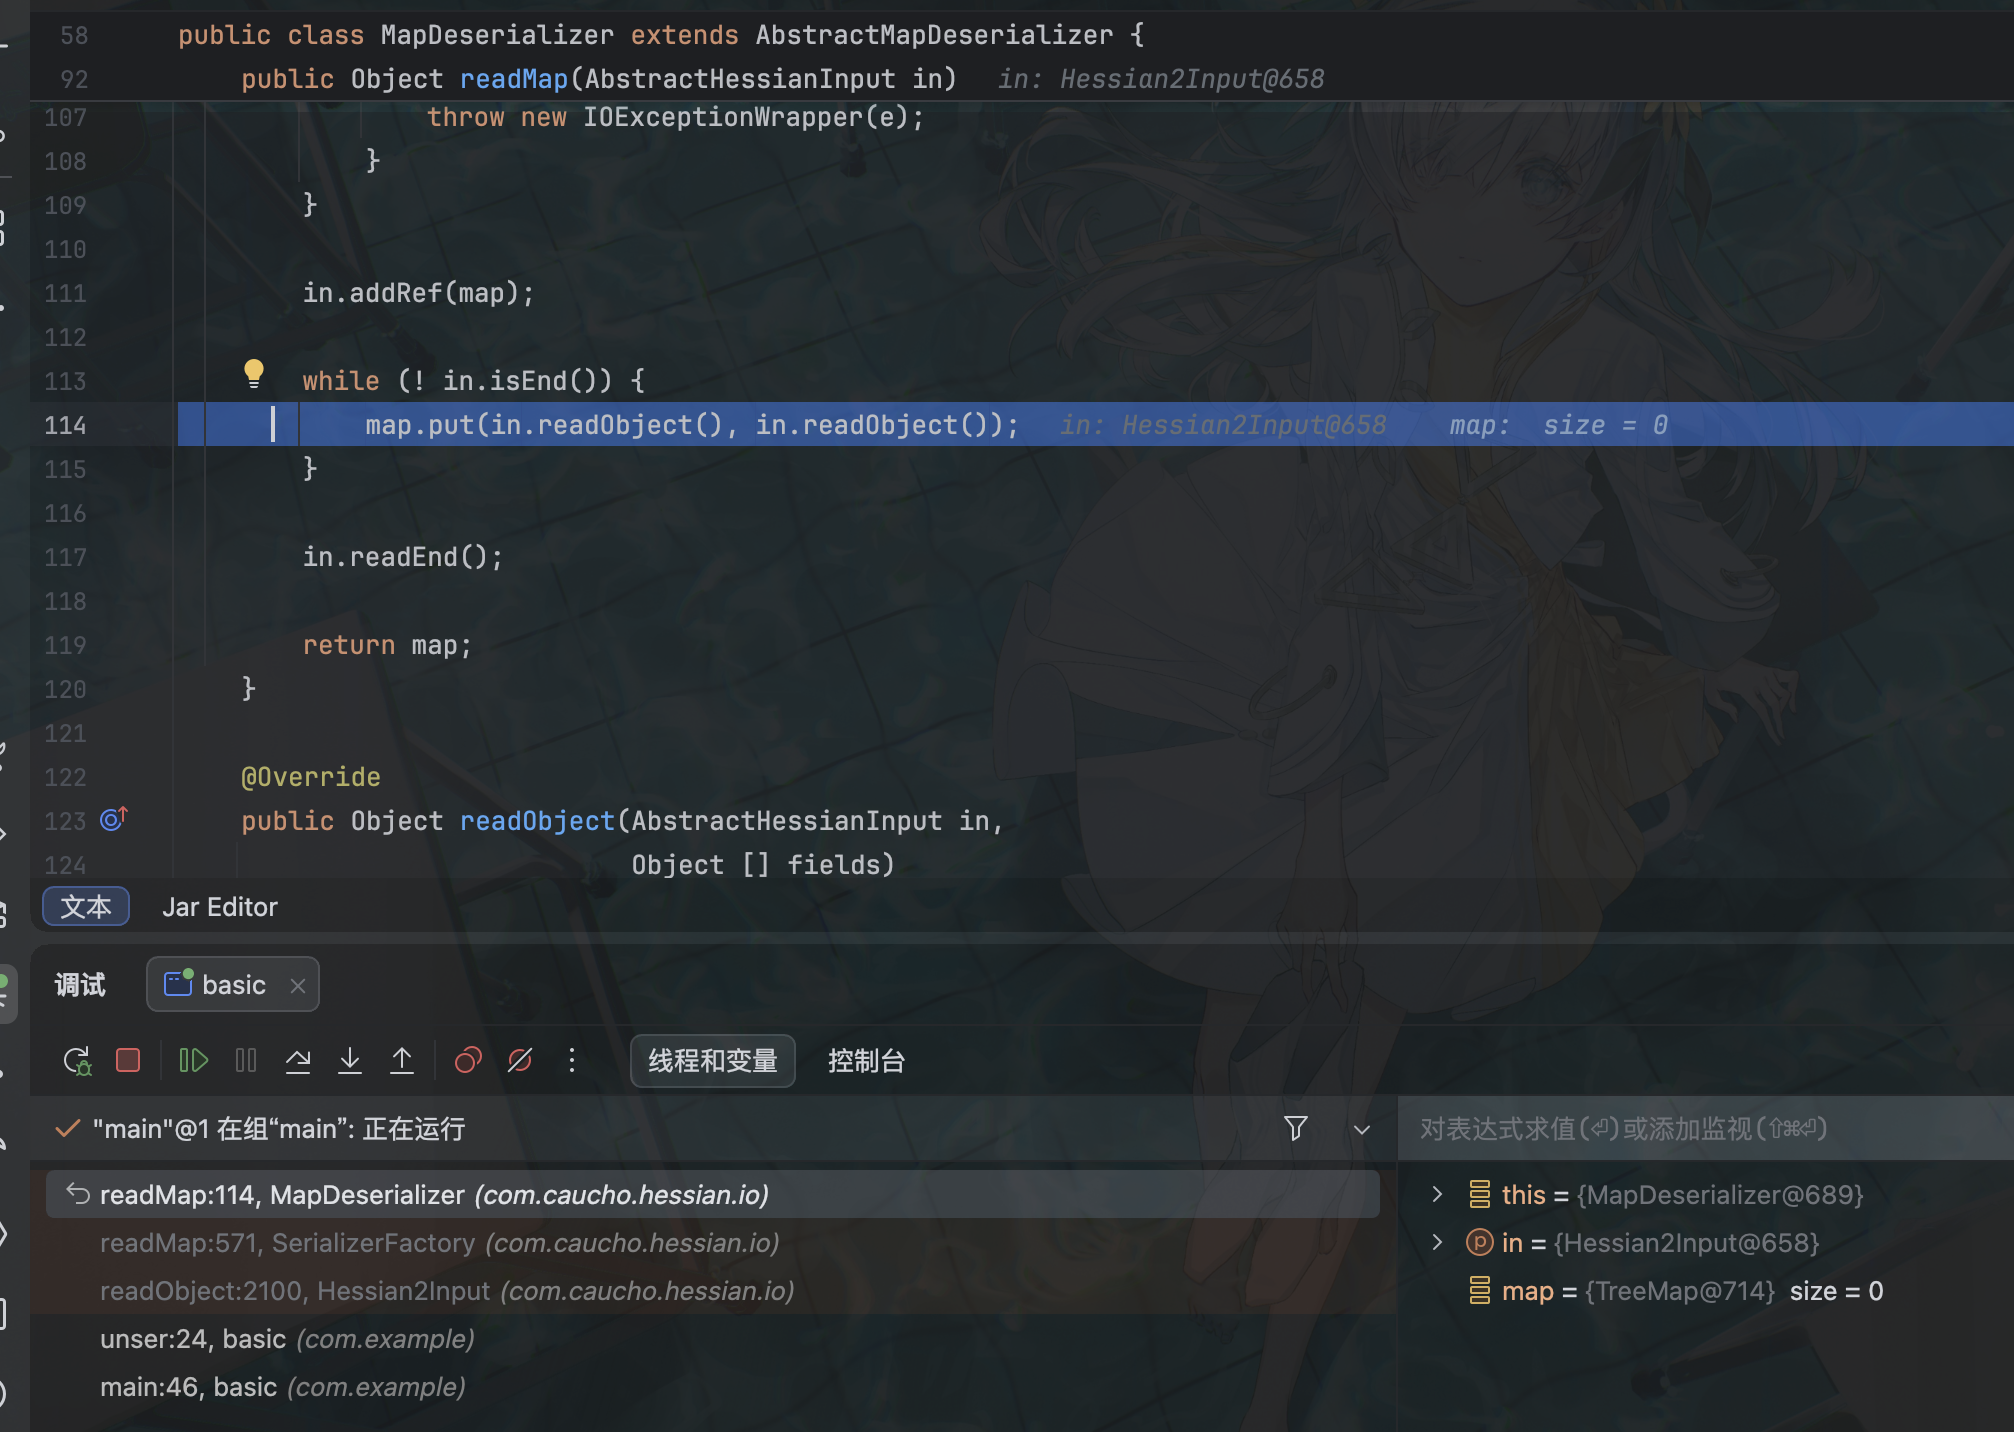Close the basic debug tab

tap(298, 985)
